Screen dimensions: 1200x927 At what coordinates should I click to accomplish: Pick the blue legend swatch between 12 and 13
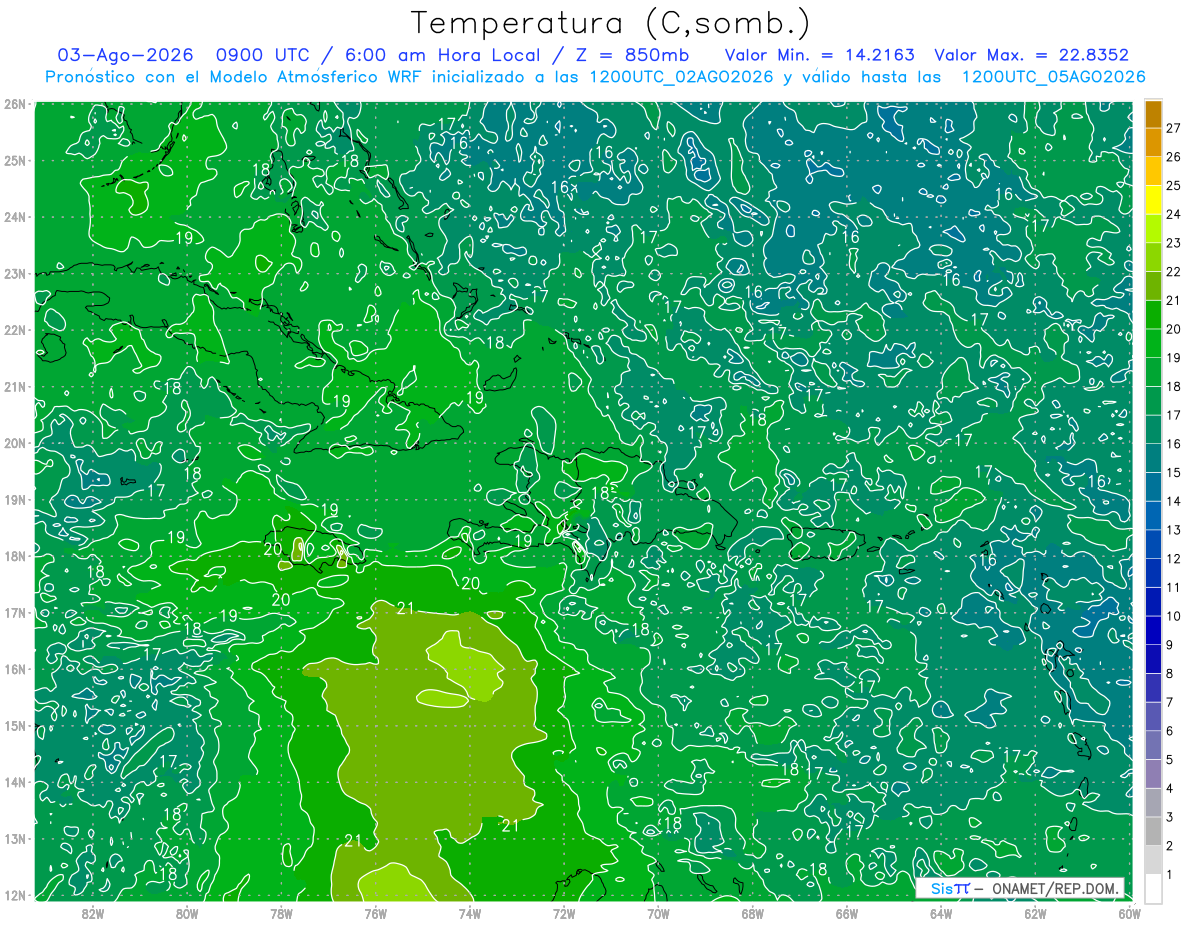click(1153, 544)
